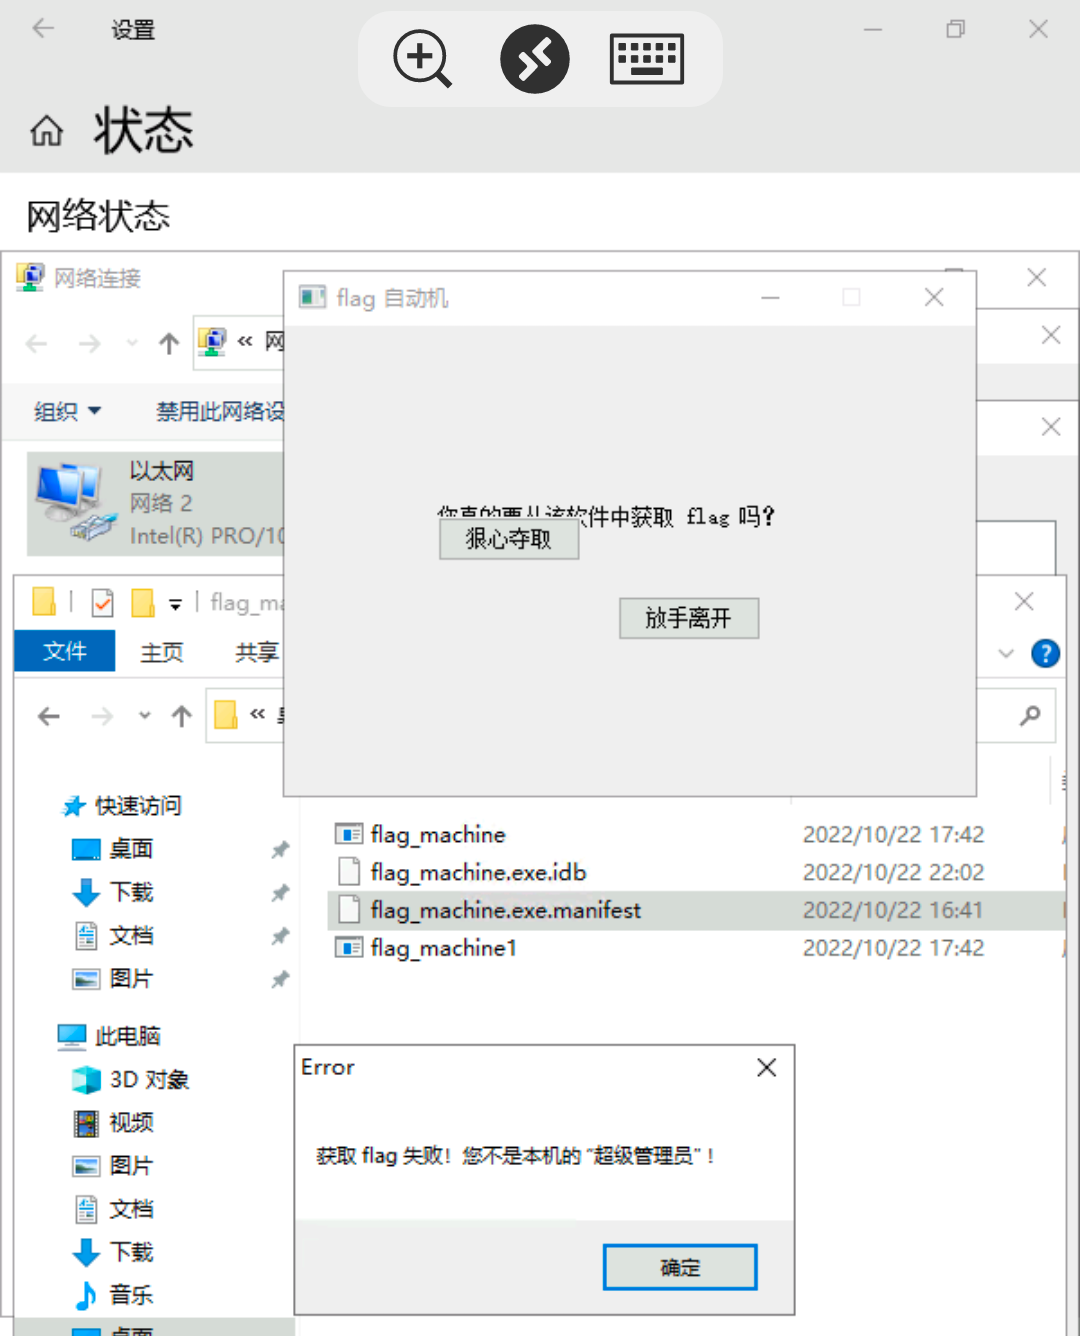This screenshot has width=1080, height=1336.
Task: Switch to the 主页 ribbon tab
Action: click(x=162, y=651)
